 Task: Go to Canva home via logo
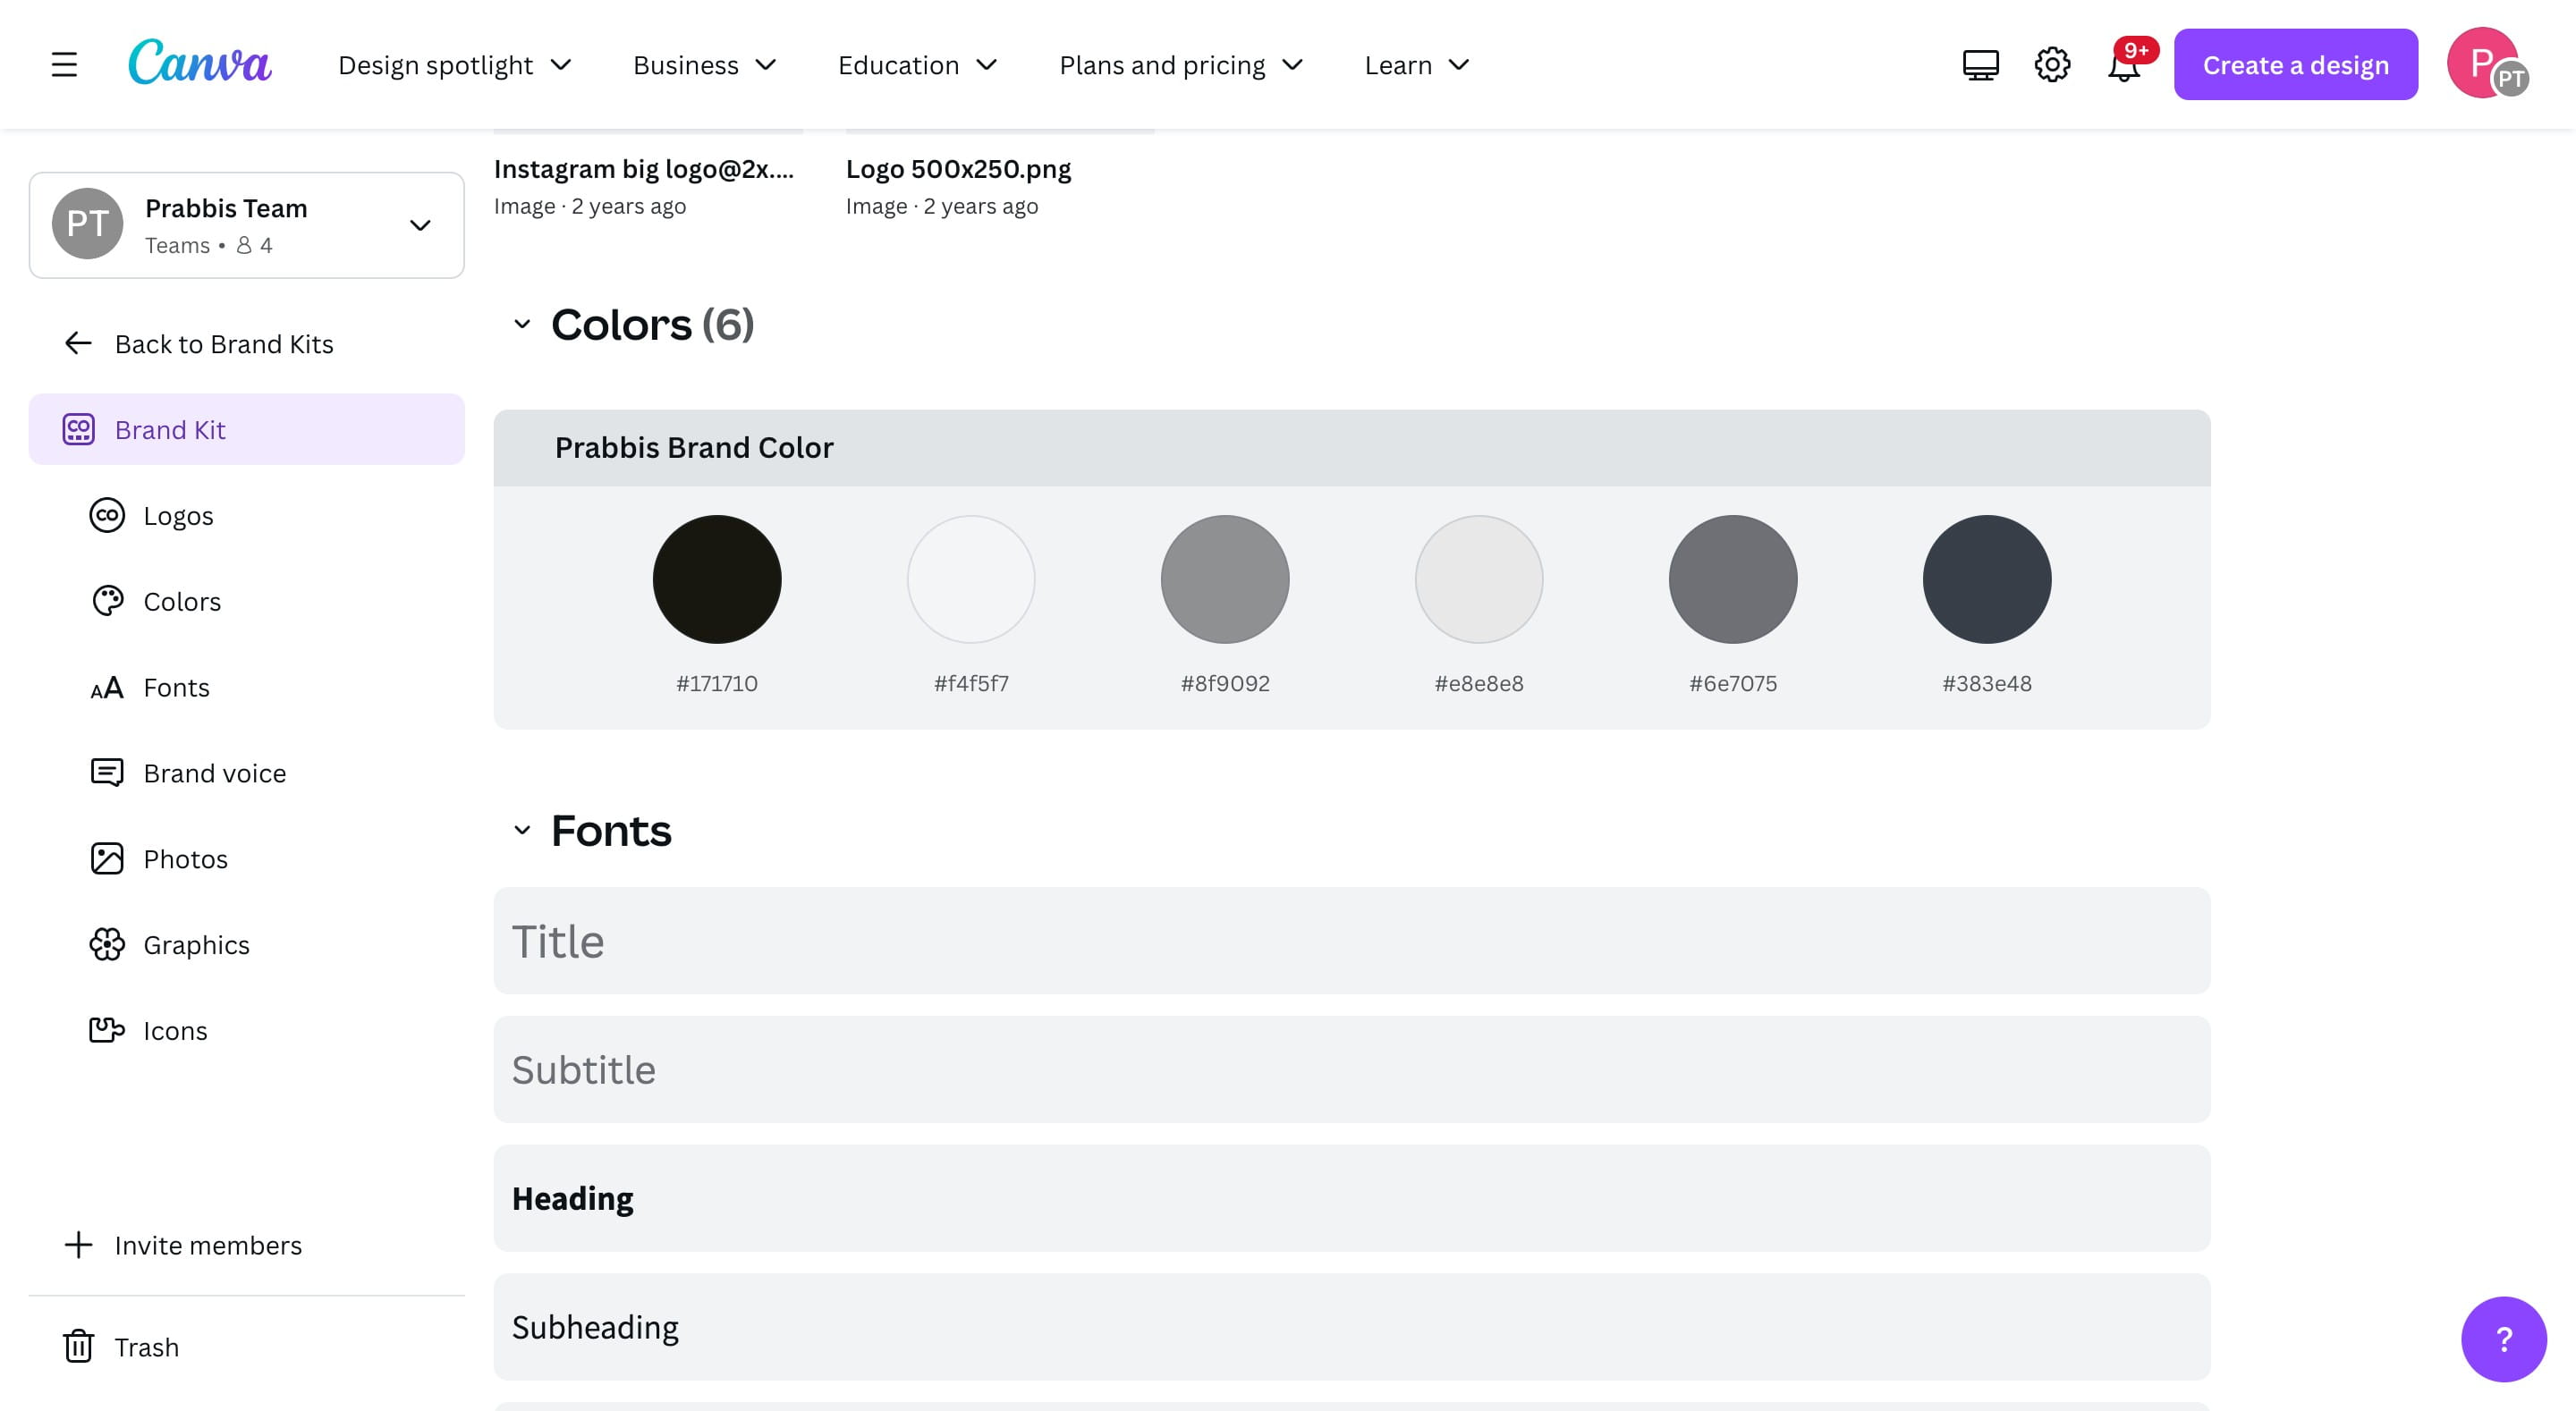coord(199,62)
